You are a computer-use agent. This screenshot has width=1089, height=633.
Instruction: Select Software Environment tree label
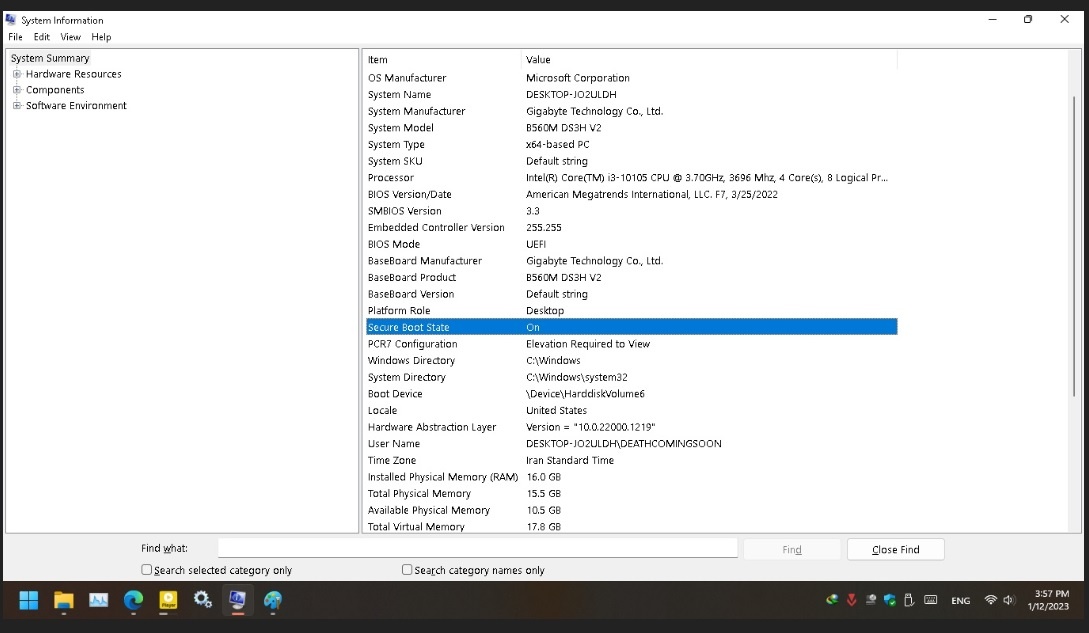pyautogui.click(x=76, y=106)
